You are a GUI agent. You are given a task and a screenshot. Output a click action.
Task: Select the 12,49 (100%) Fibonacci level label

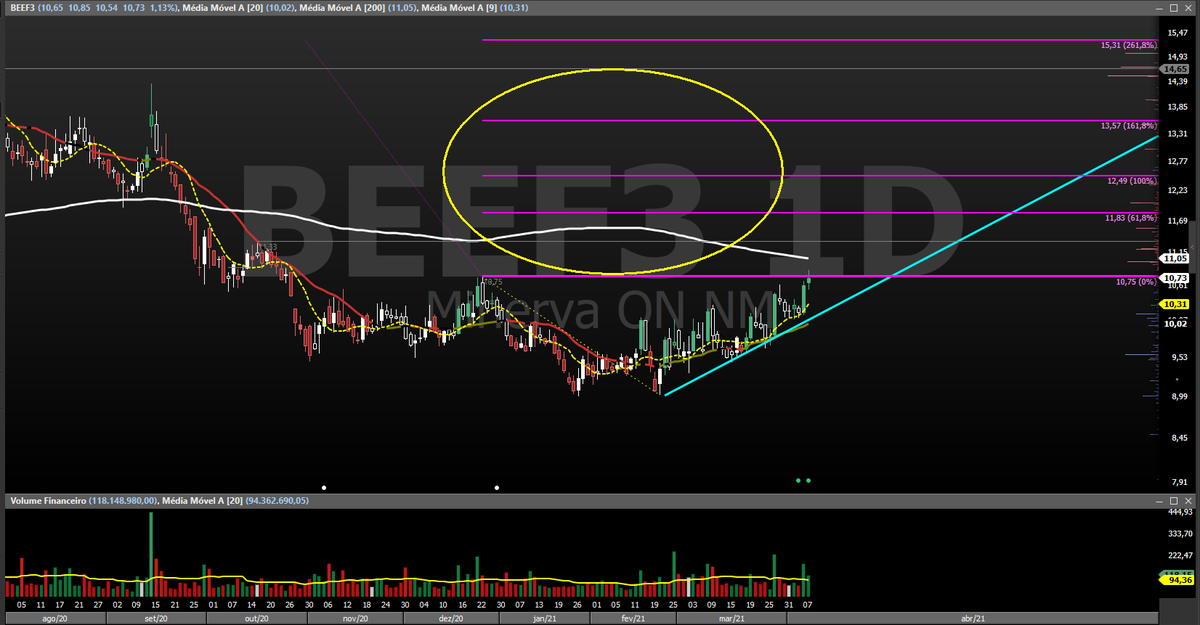coord(1132,181)
